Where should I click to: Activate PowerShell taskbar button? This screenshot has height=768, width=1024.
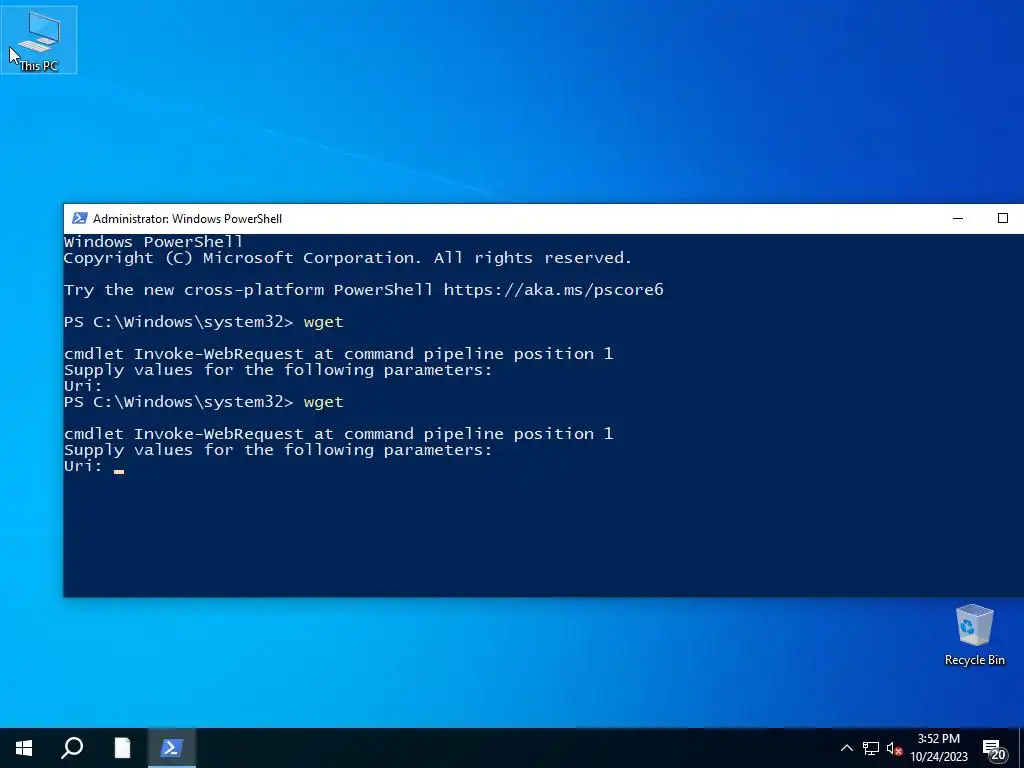point(172,748)
